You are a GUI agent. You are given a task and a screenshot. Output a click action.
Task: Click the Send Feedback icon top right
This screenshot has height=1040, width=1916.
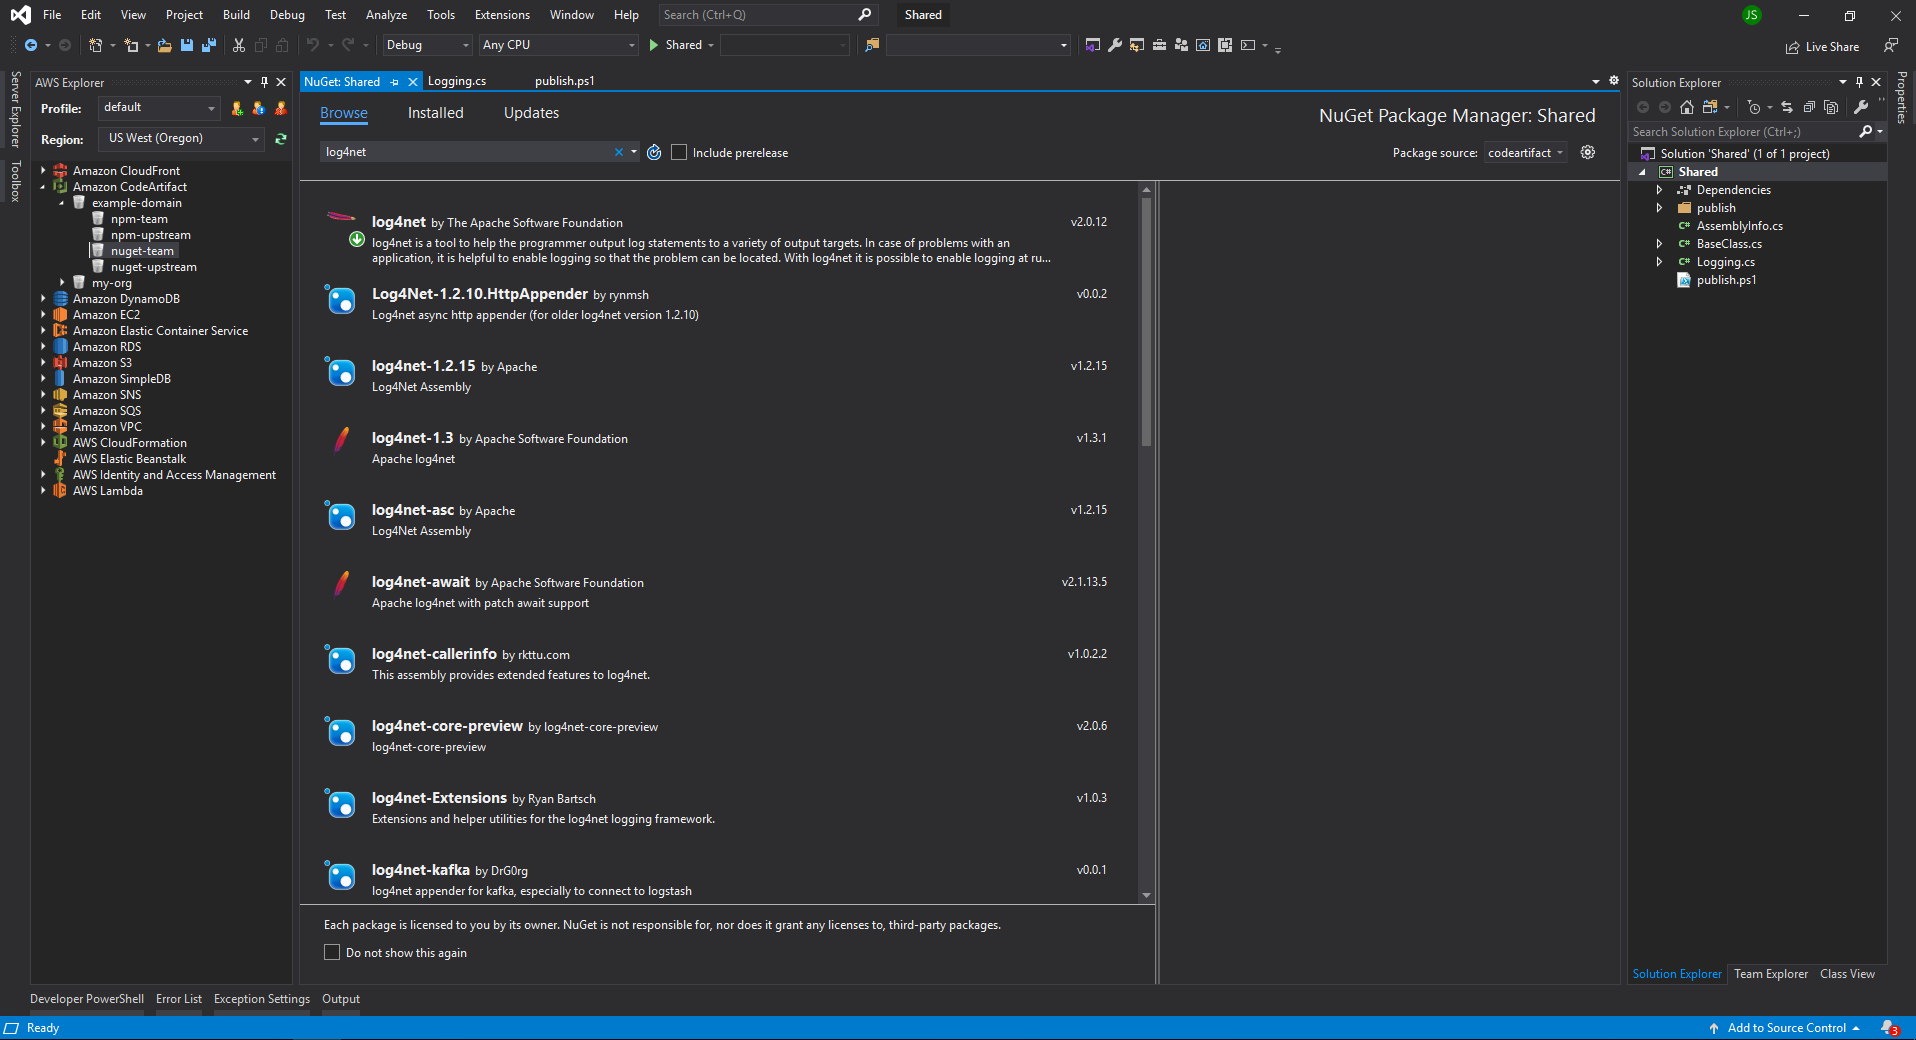point(1891,46)
